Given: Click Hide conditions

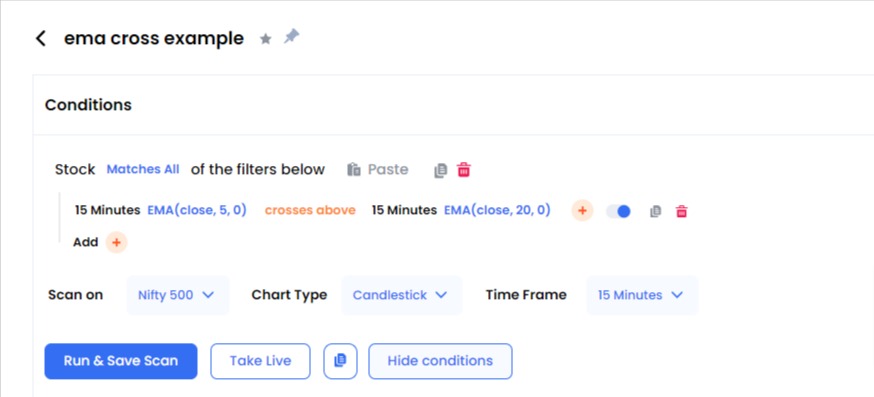Looking at the screenshot, I should pos(440,361).
